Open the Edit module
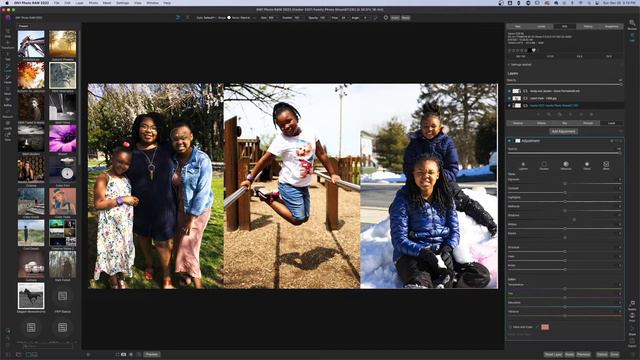The height and width of the screenshot is (360, 640). 632,37
